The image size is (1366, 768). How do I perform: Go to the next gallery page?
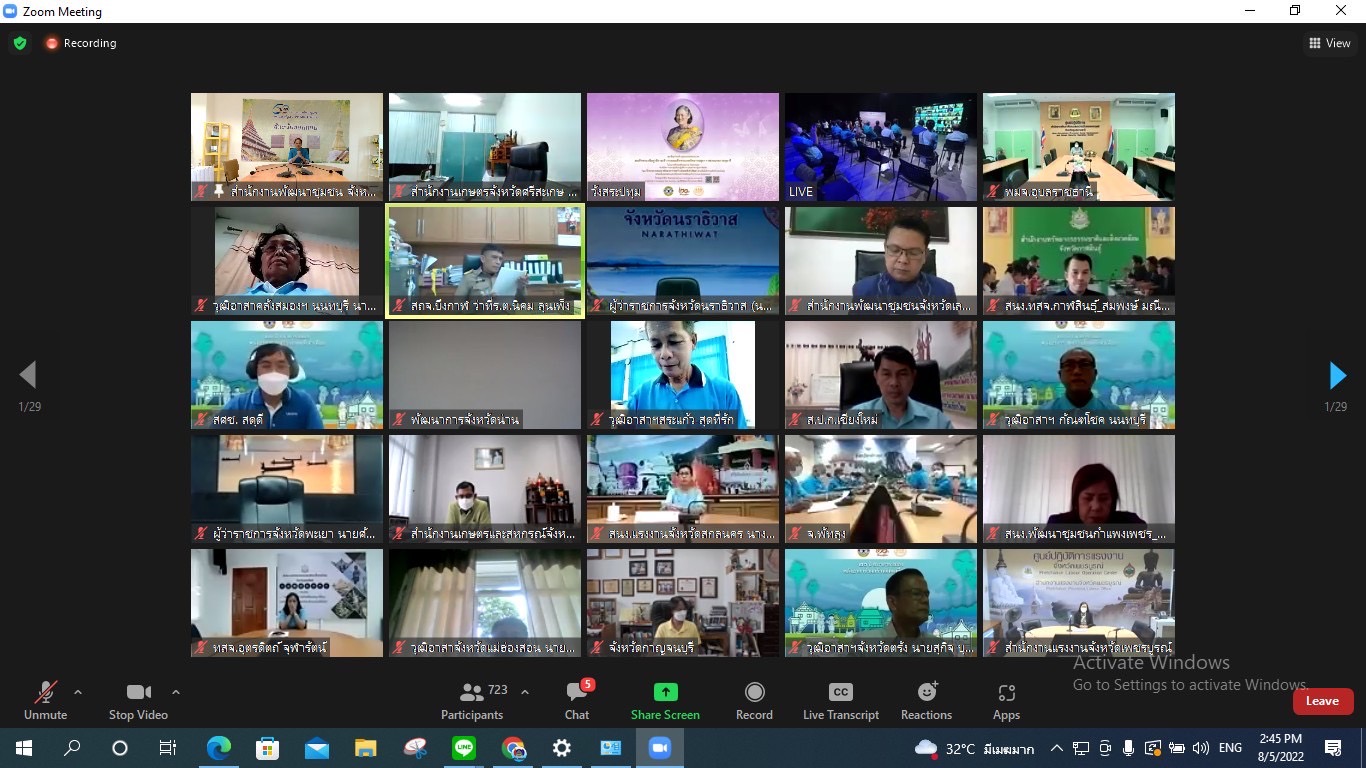click(1337, 375)
